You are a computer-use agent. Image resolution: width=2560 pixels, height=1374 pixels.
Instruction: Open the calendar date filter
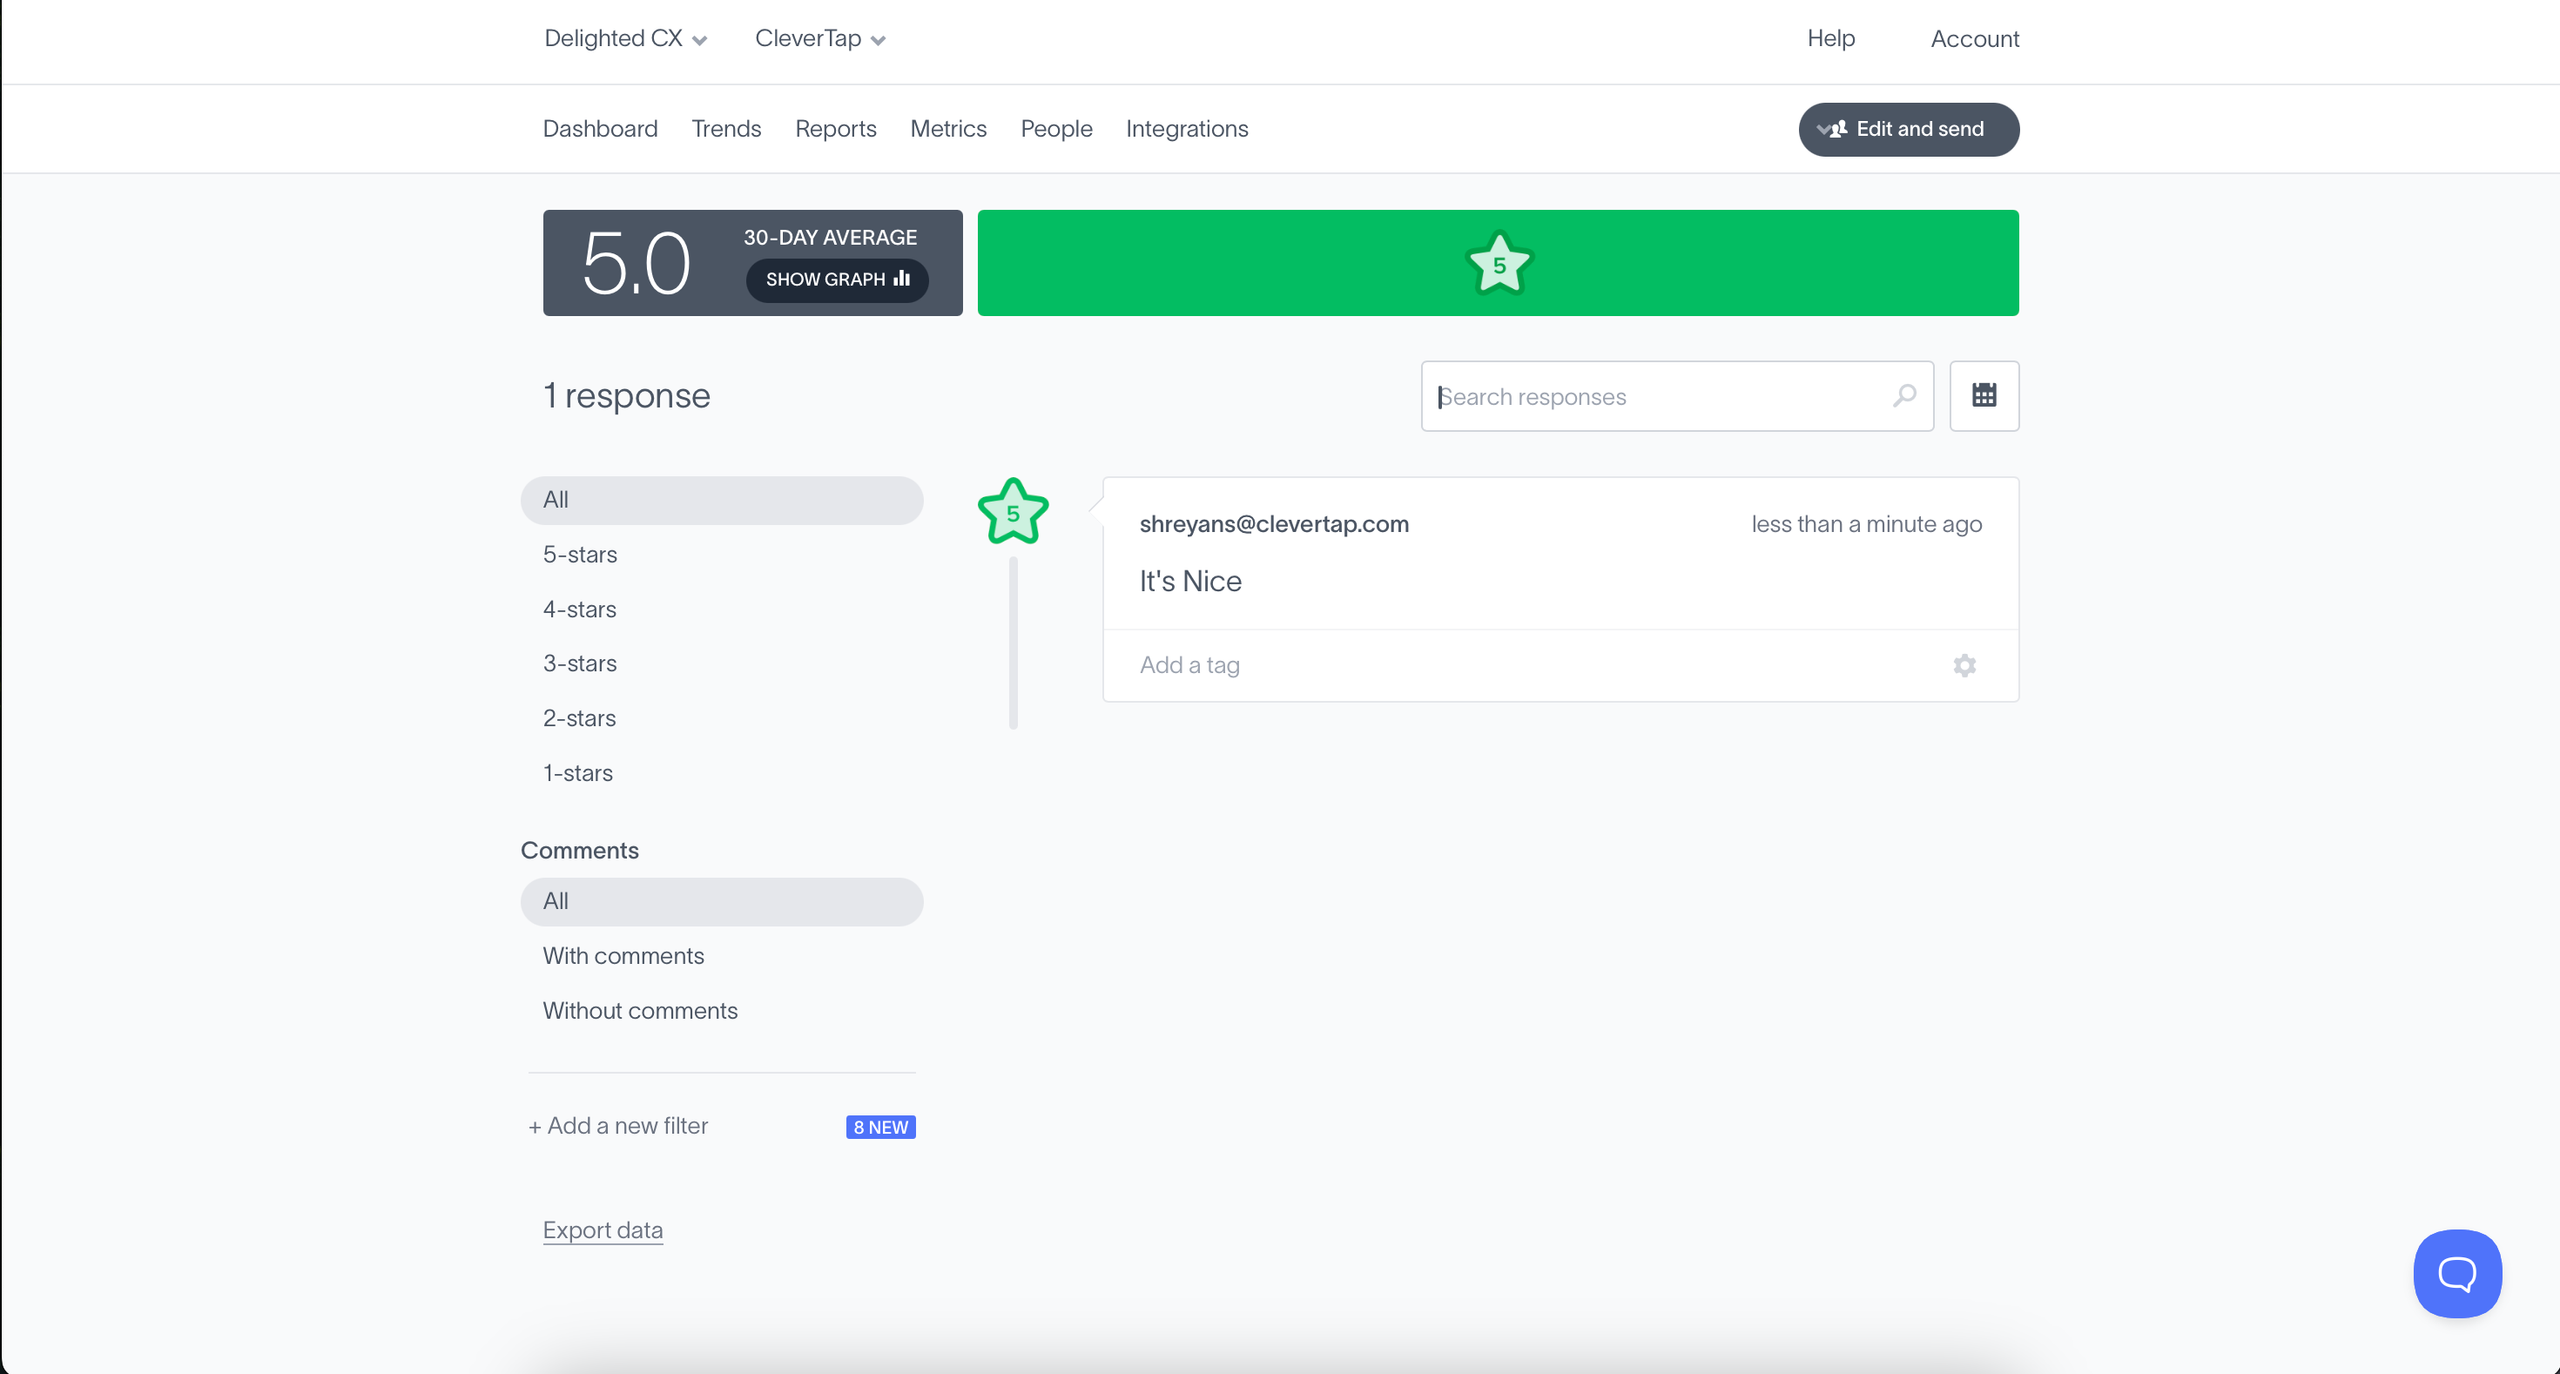tap(1984, 396)
